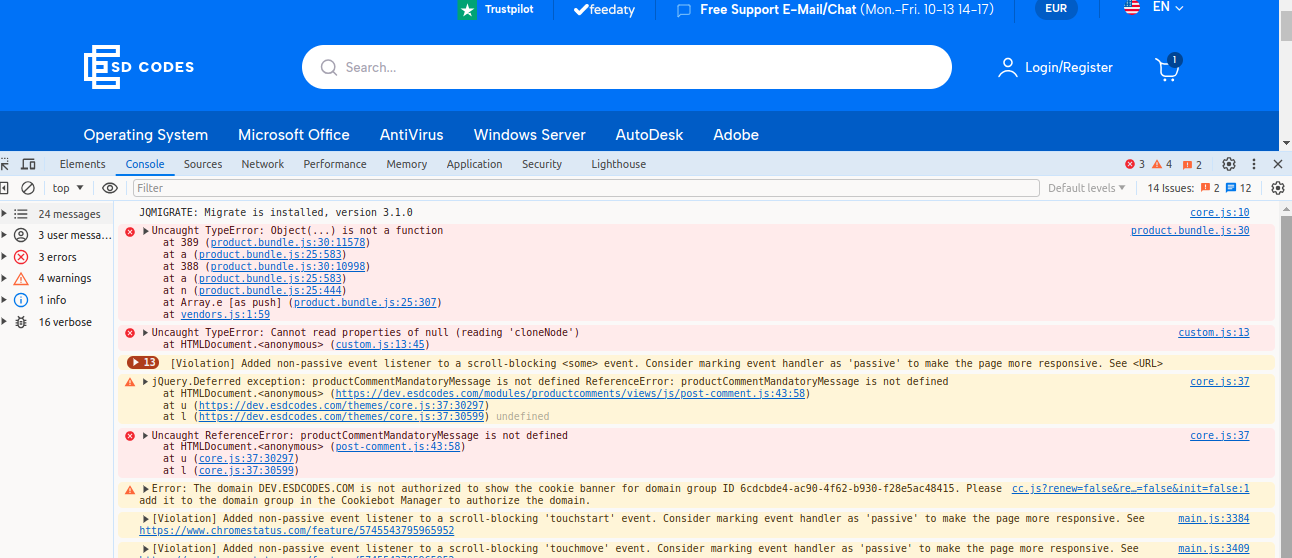Image resolution: width=1292 pixels, height=558 pixels.
Task: Open the shopping cart icon
Action: (x=1167, y=67)
